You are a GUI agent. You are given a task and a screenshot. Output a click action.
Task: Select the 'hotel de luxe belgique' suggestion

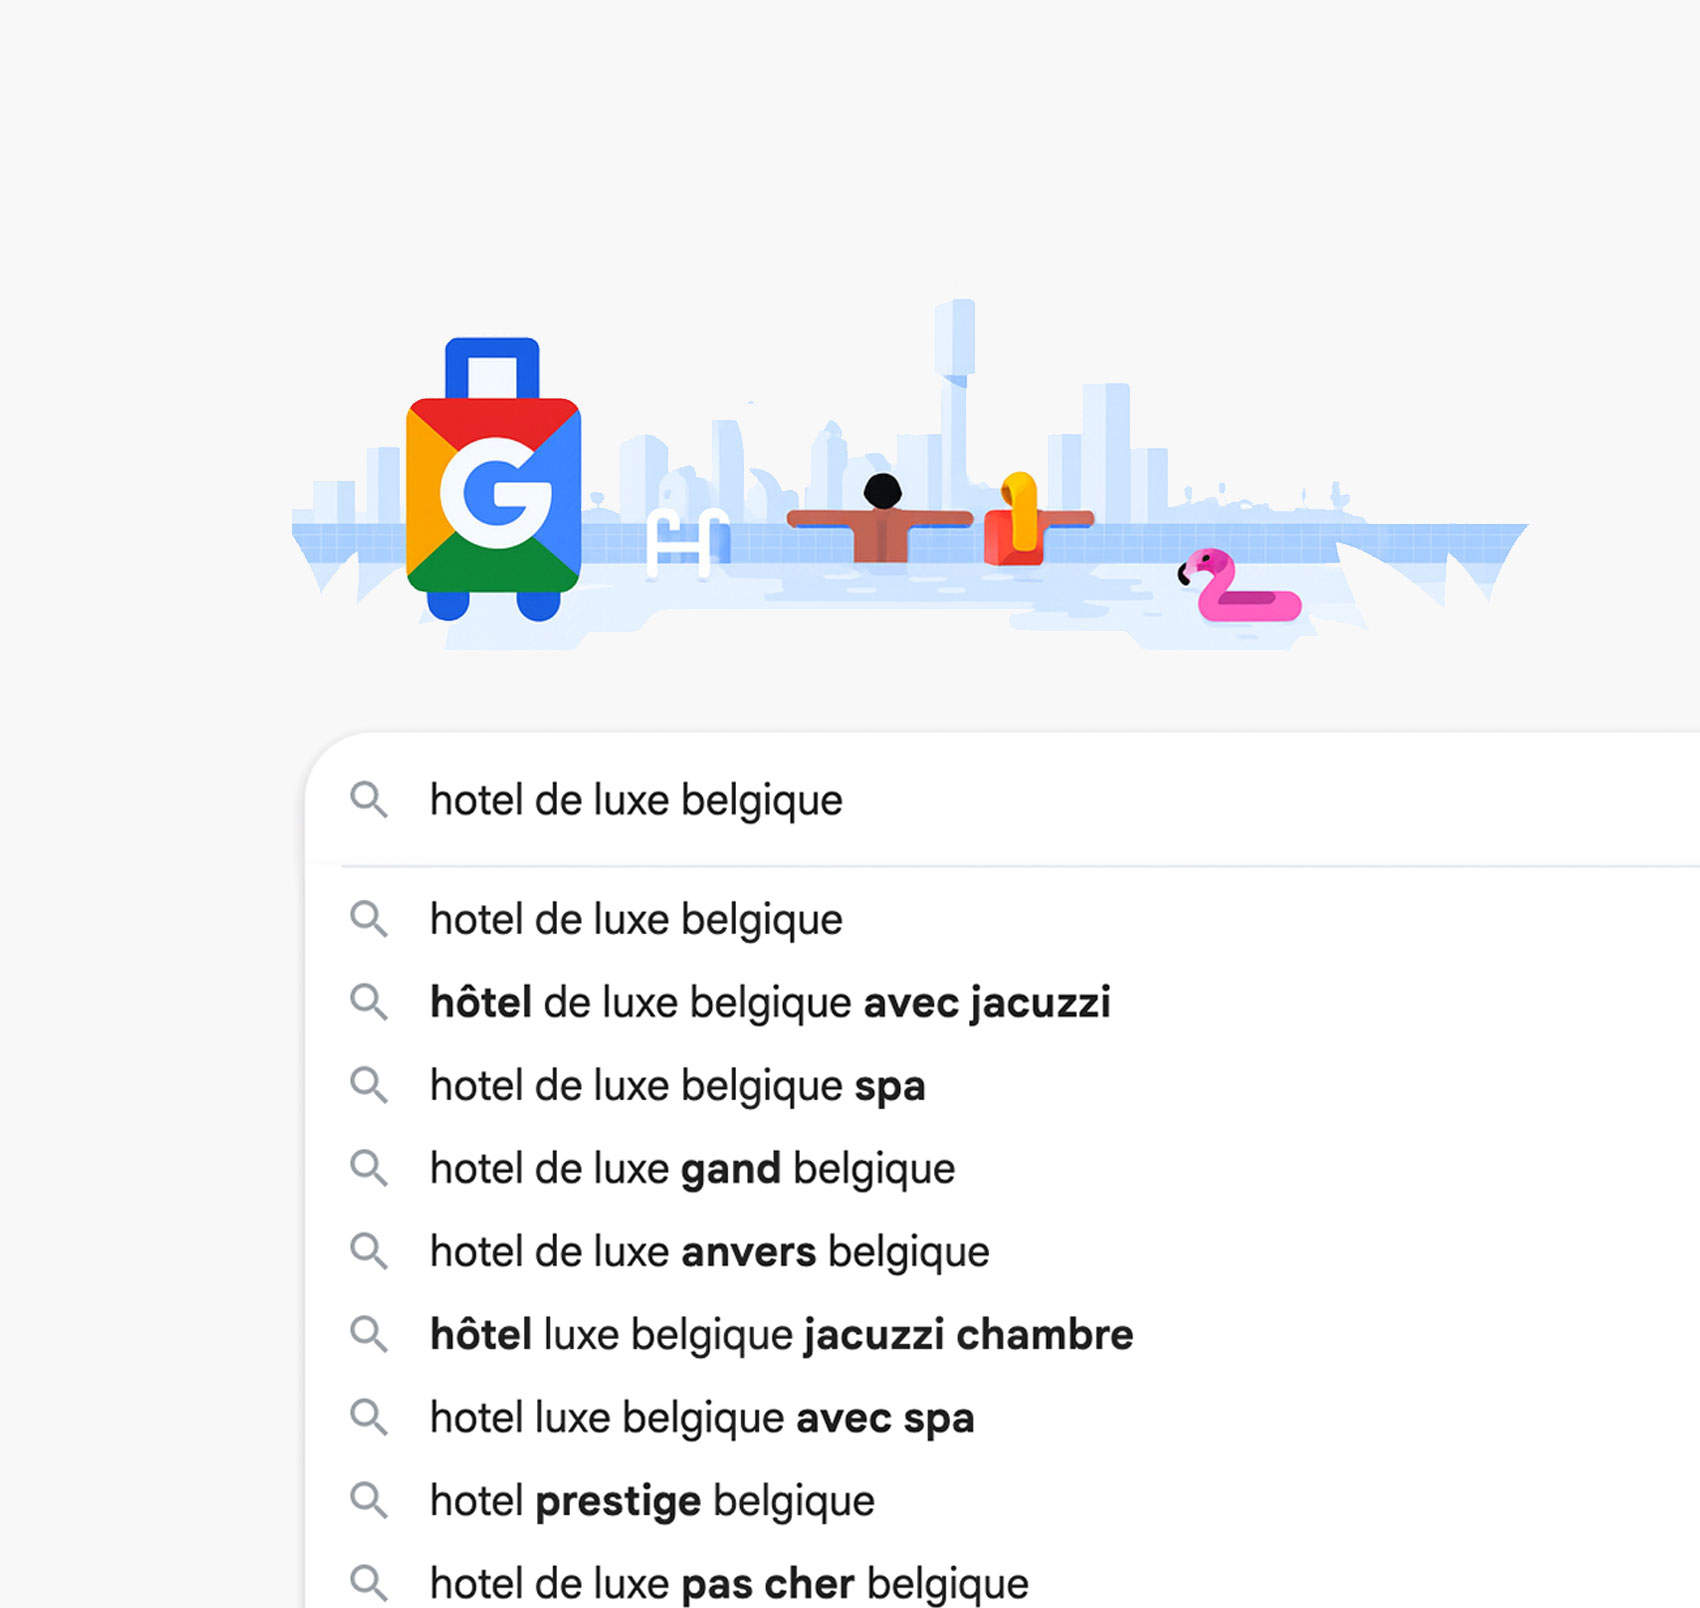(636, 919)
